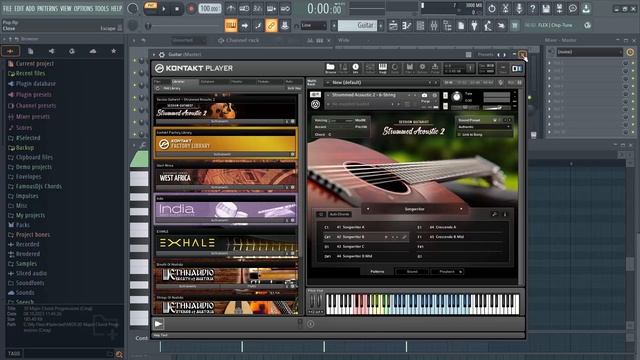Click the browser search magnifier icon
640x360 pixels.
click(x=119, y=354)
